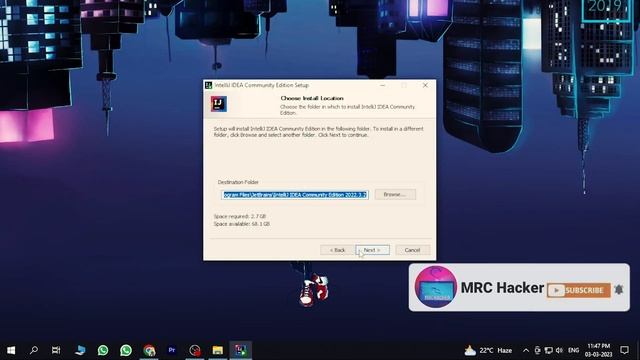The image size is (640, 360).
Task: Click the 'Space required: 2.7 GB' text
Action: (240, 216)
